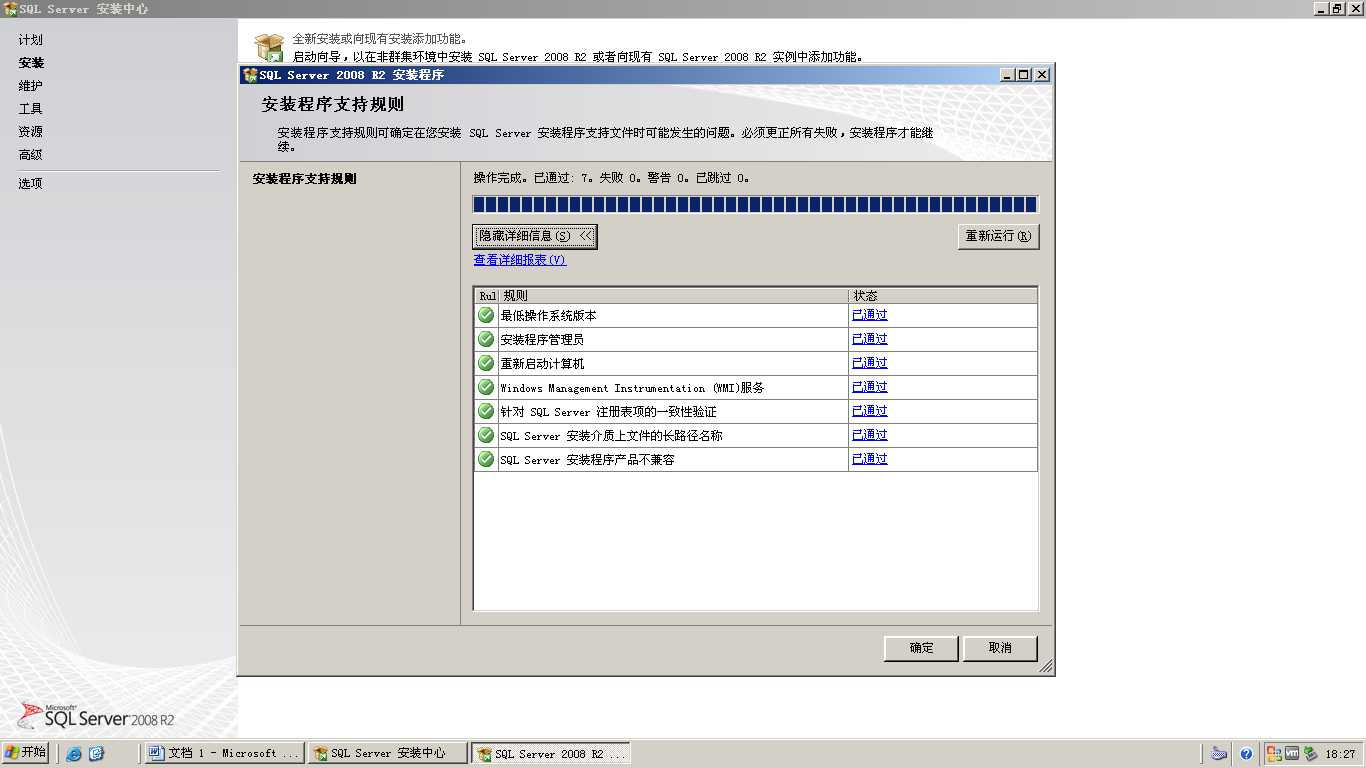
Task: Select 选项 in the 安装中心 sidebar
Action: coord(31,184)
